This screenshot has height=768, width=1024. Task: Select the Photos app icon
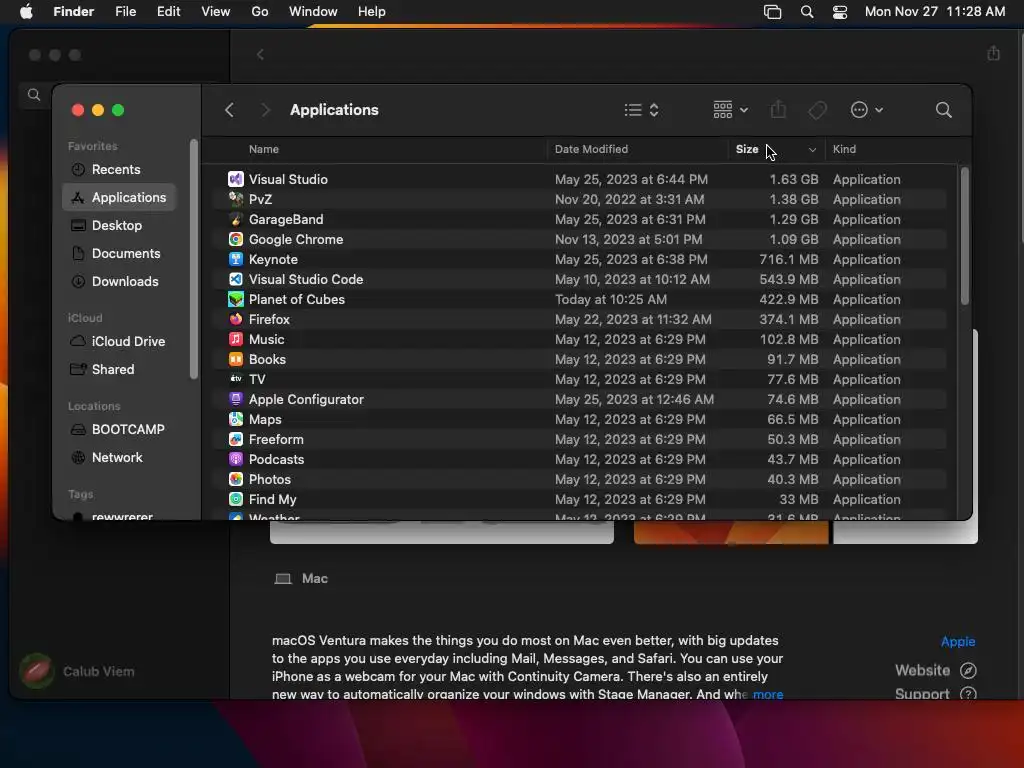[x=236, y=479]
